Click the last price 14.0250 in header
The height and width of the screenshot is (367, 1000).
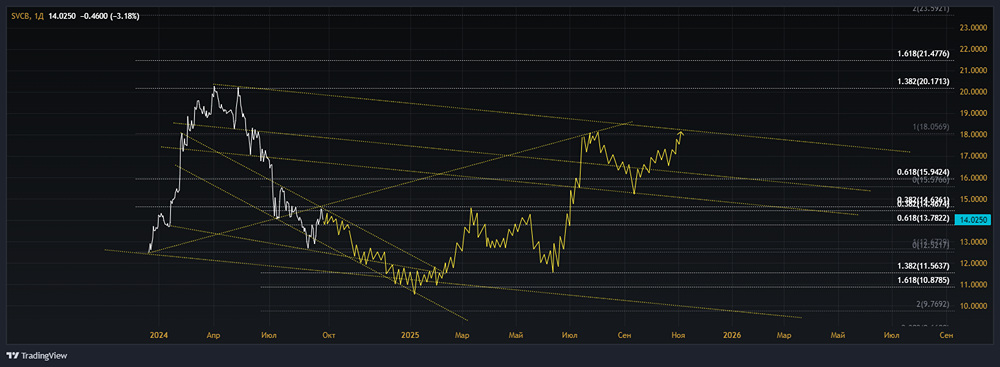pyautogui.click(x=62, y=16)
